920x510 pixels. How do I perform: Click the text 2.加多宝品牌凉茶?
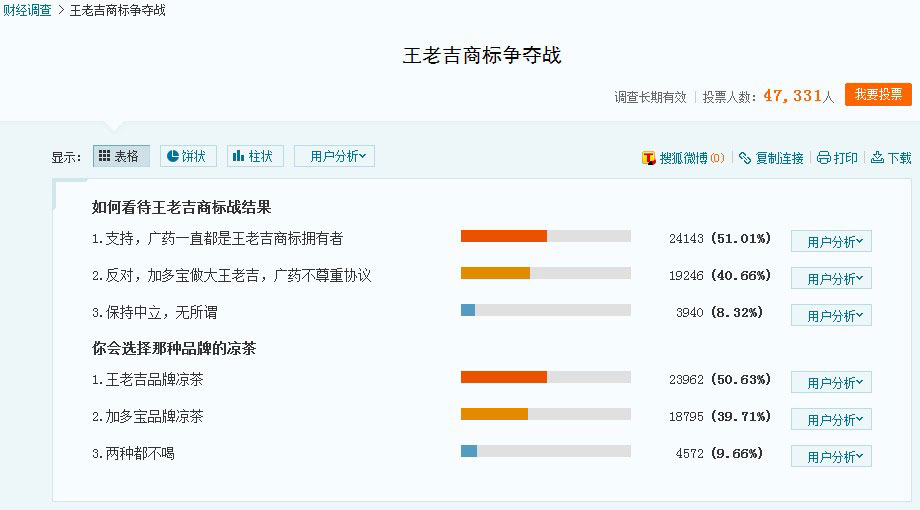[x=148, y=416]
